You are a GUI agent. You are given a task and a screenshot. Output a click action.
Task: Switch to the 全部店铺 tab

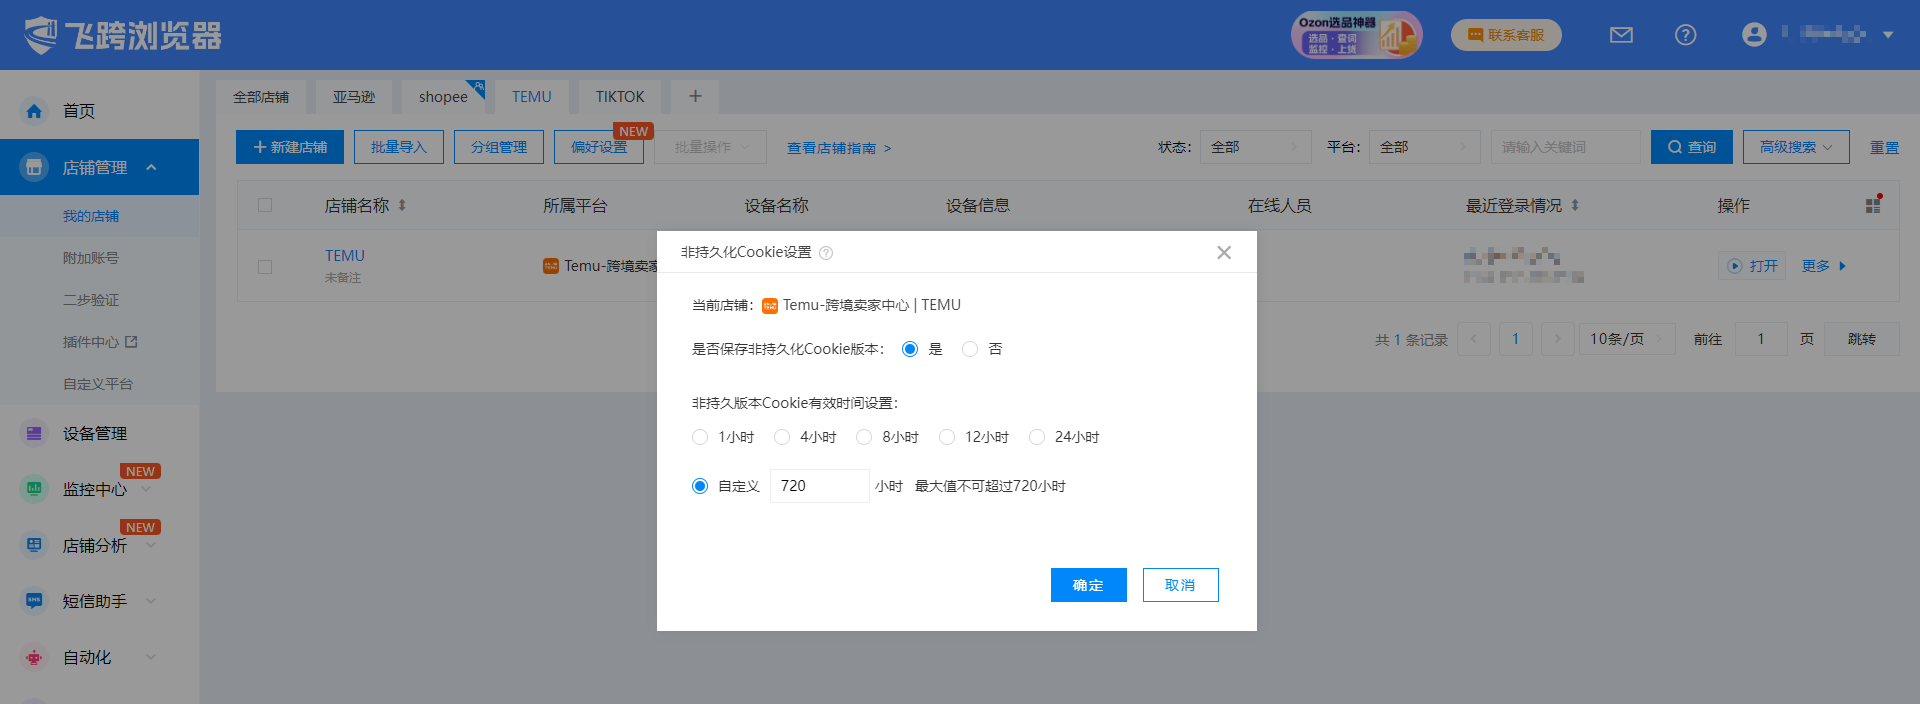pos(261,97)
